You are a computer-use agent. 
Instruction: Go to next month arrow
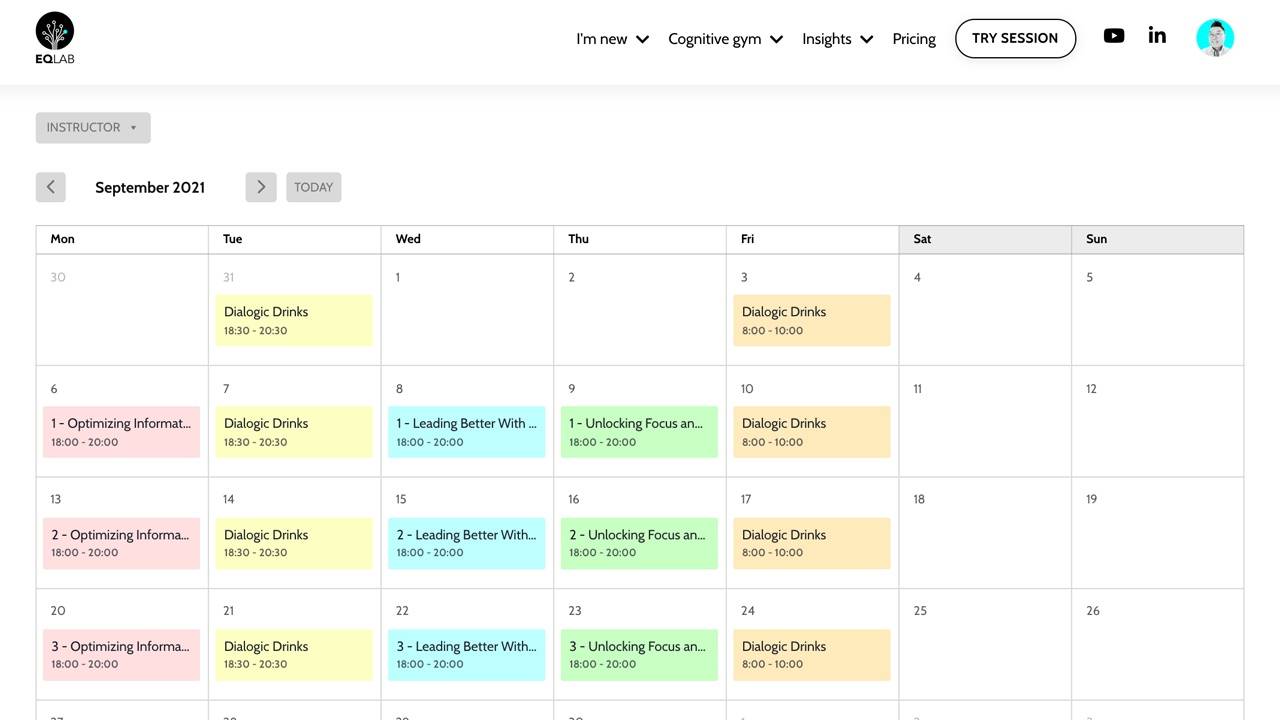pos(261,187)
